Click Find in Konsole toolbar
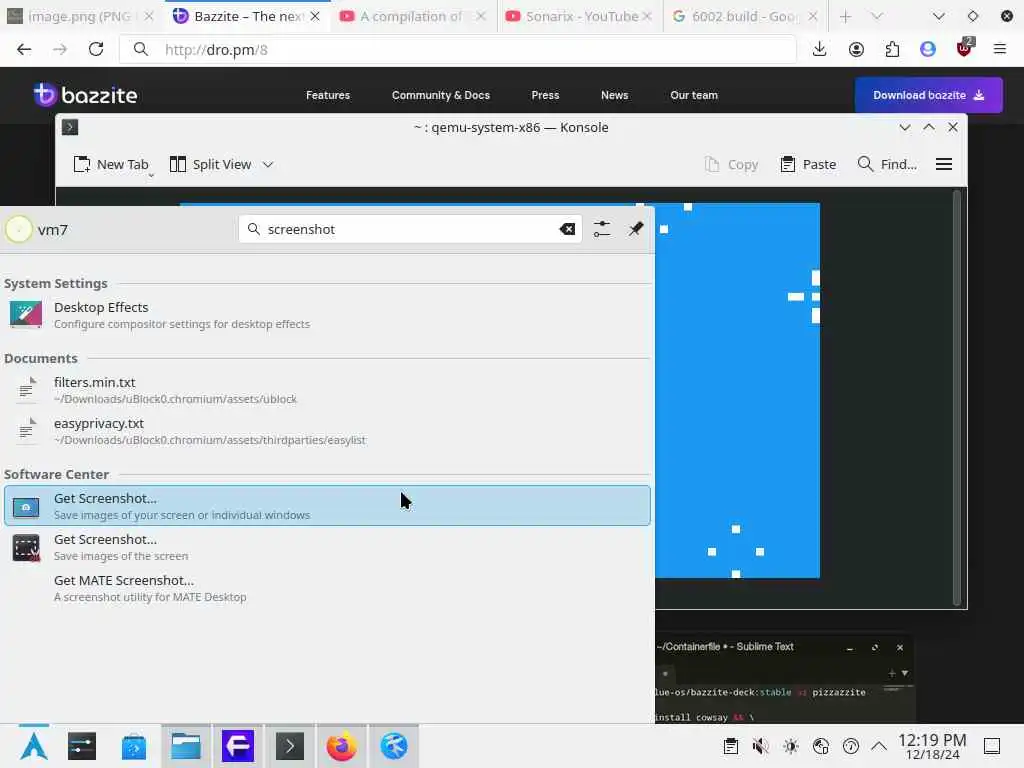The image size is (1024, 768). pos(888,165)
